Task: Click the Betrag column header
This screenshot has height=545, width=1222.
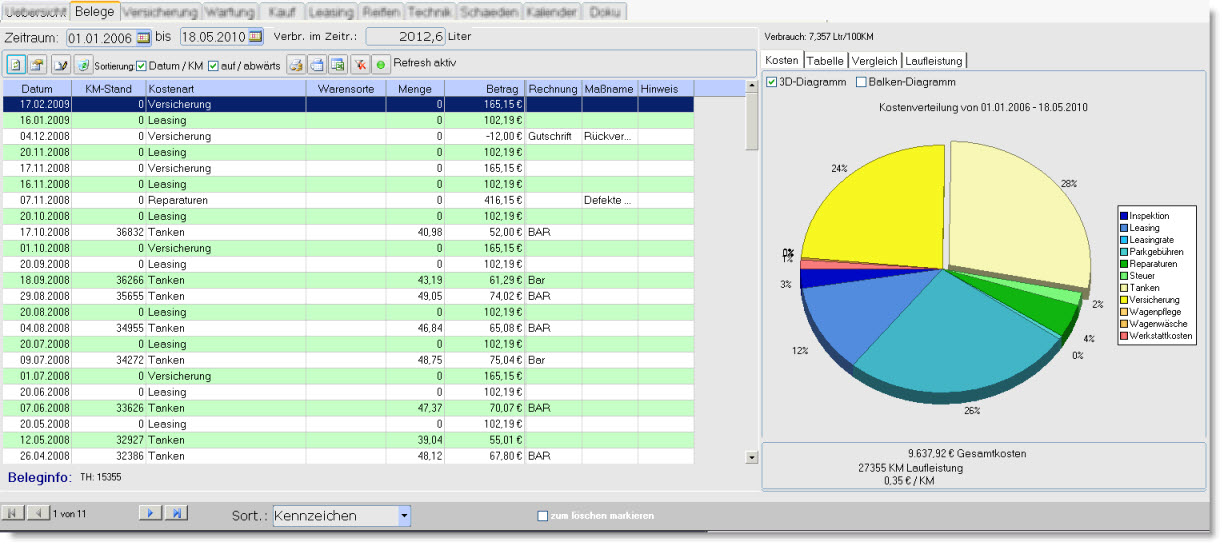Action: point(502,89)
